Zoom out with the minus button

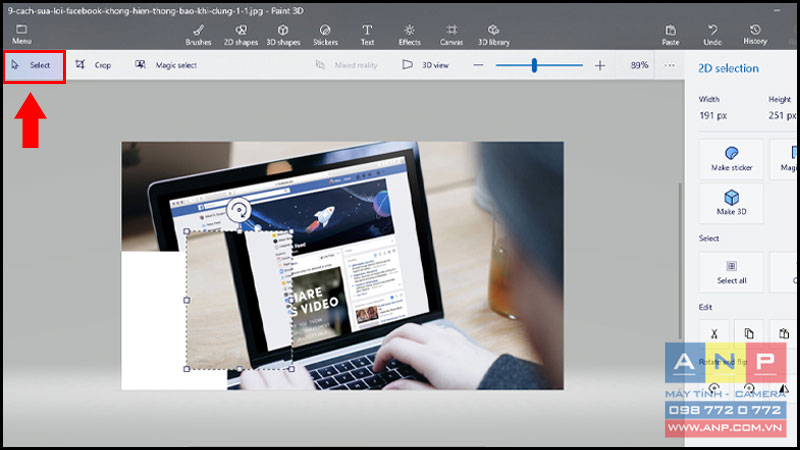pyautogui.click(x=478, y=65)
